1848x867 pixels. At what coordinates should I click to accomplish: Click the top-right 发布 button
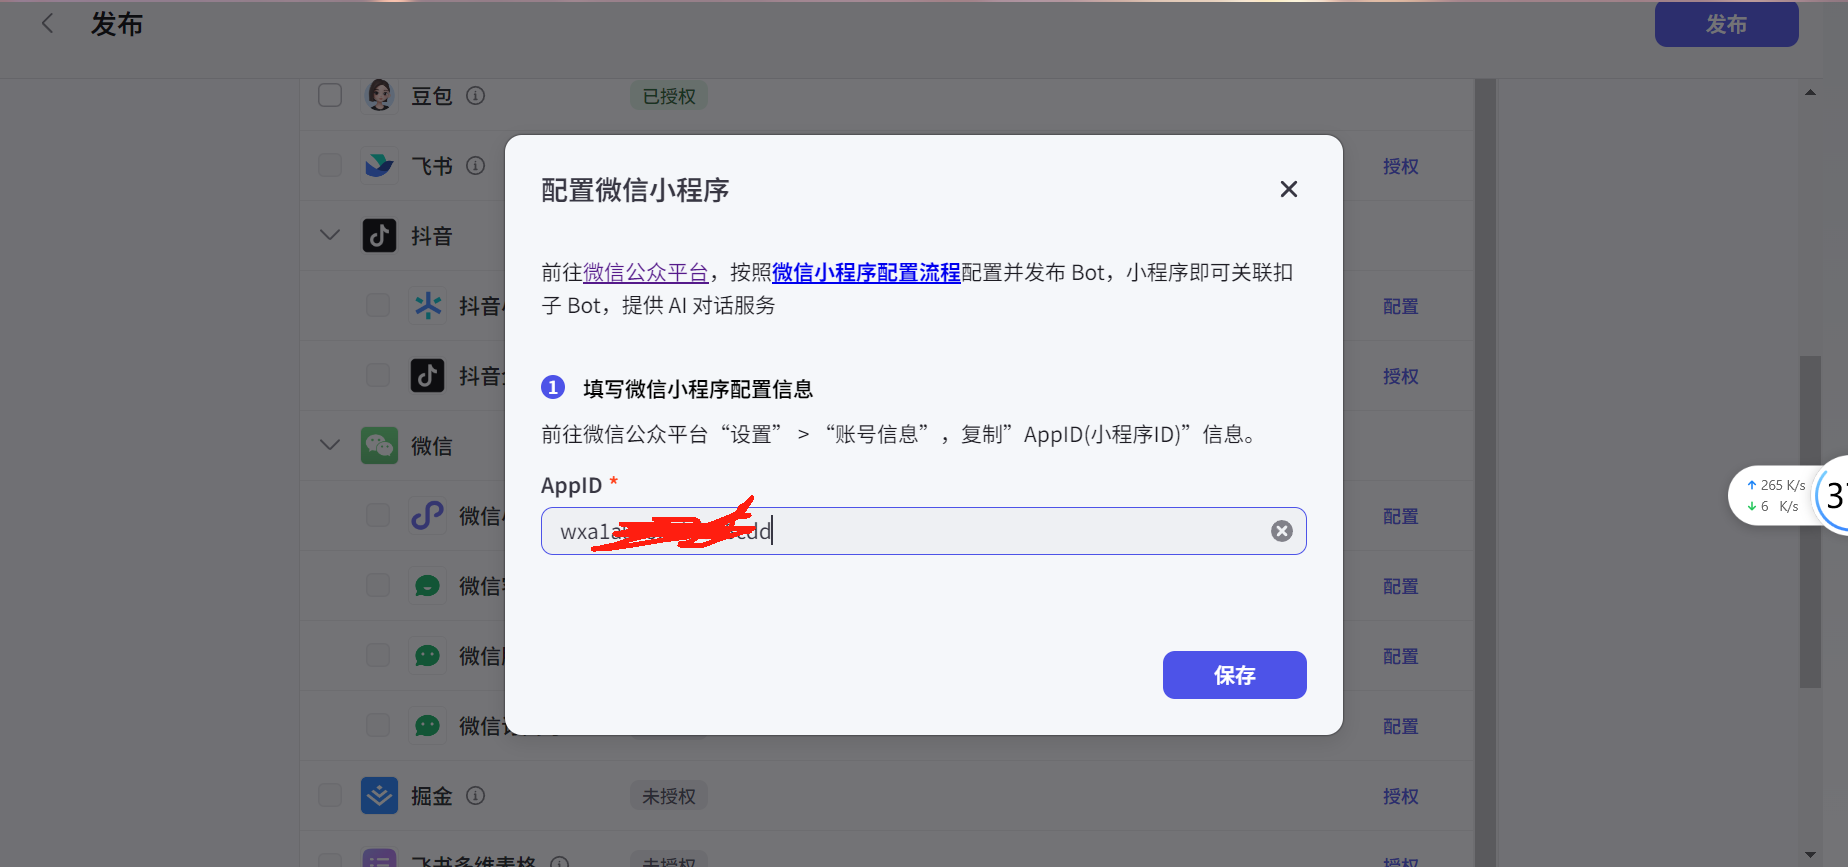[1726, 24]
